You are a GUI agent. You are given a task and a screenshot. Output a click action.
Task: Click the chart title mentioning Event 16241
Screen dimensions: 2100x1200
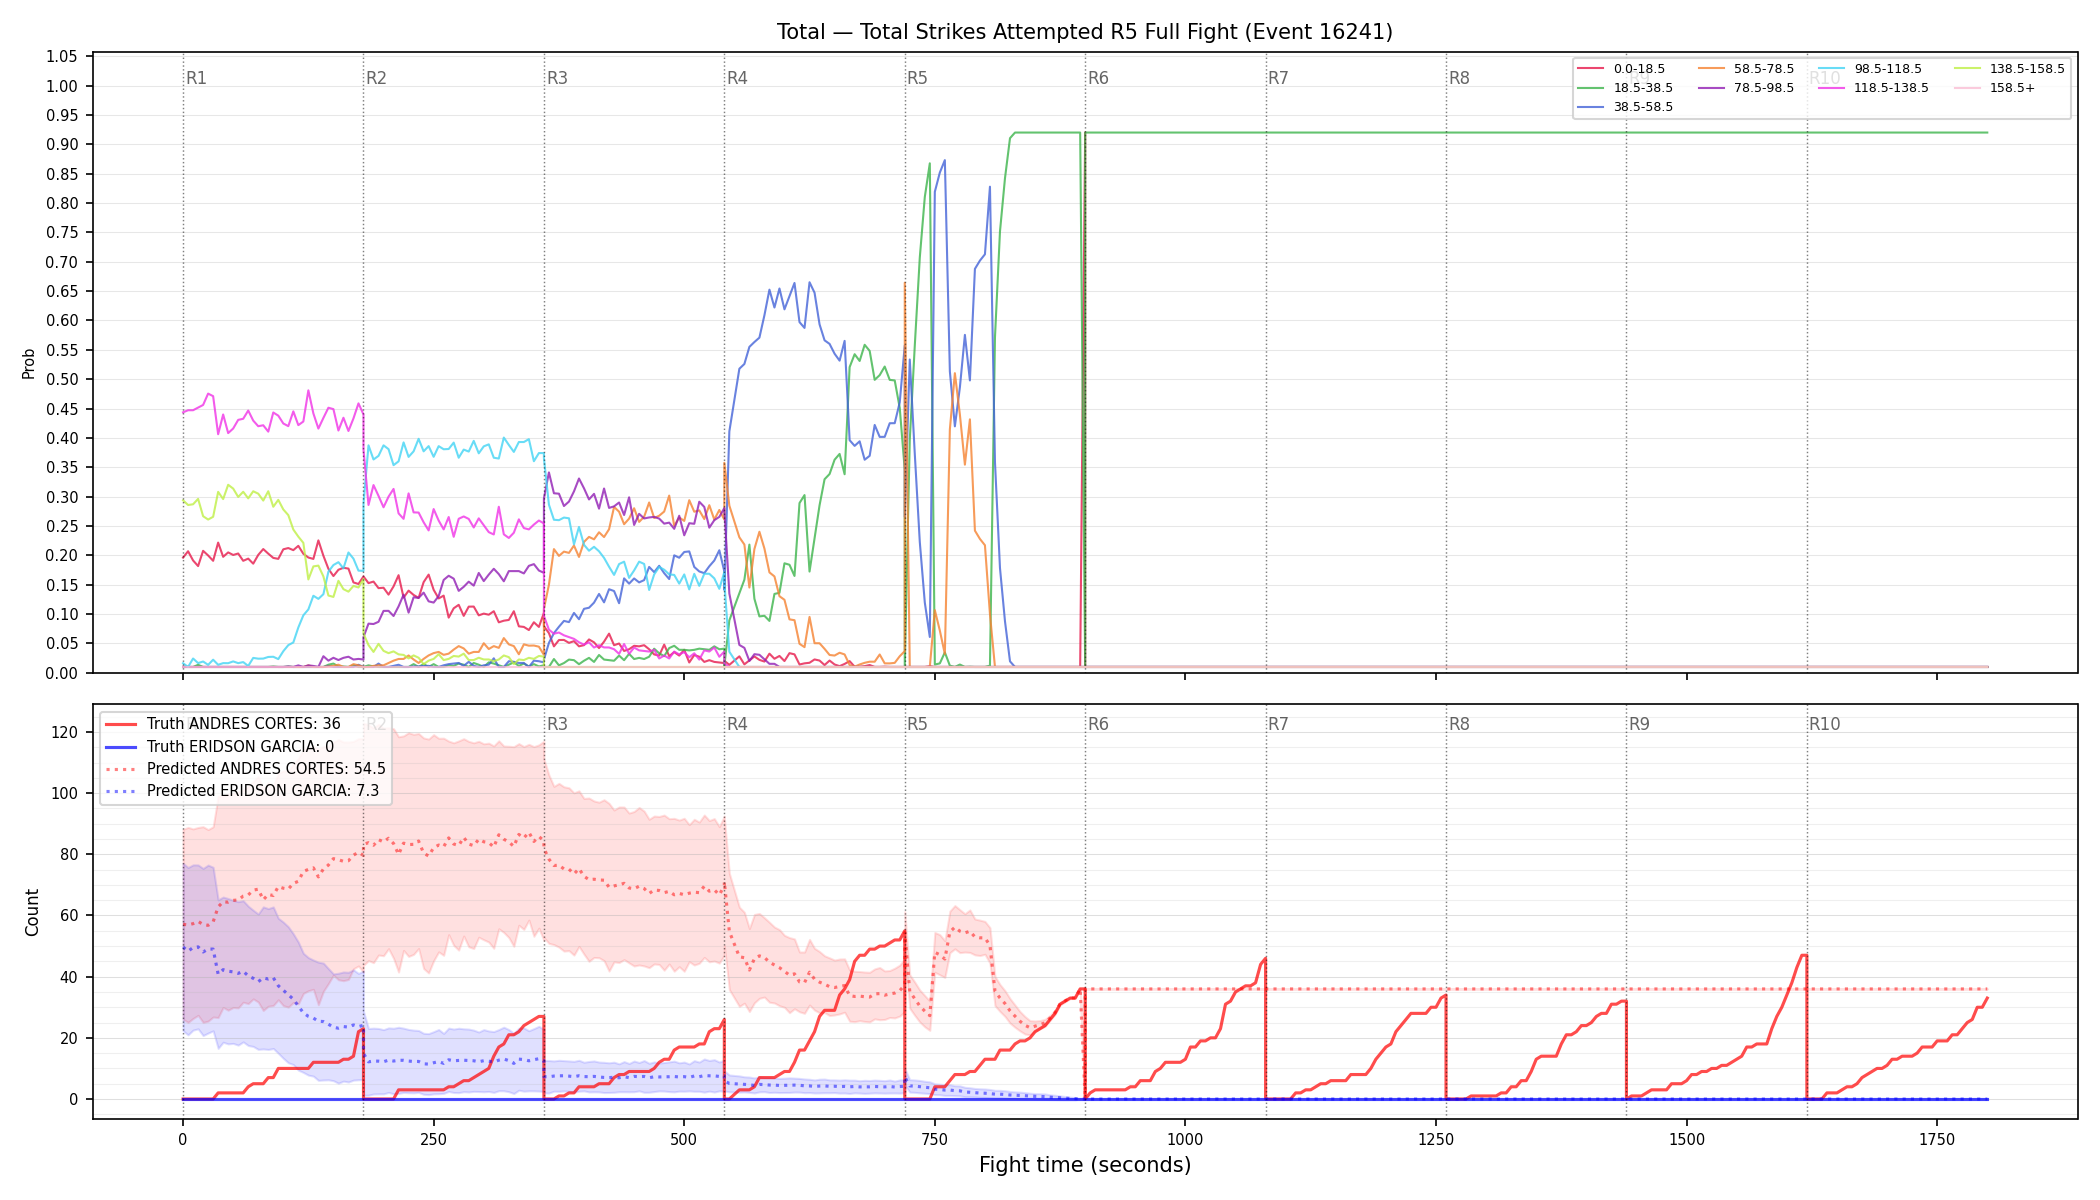pyautogui.click(x=1085, y=32)
